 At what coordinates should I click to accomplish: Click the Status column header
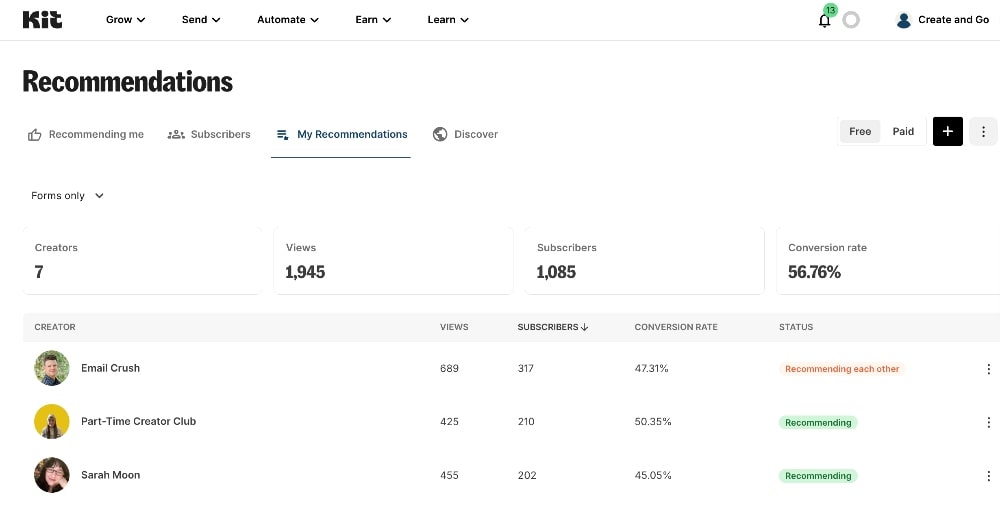[796, 327]
